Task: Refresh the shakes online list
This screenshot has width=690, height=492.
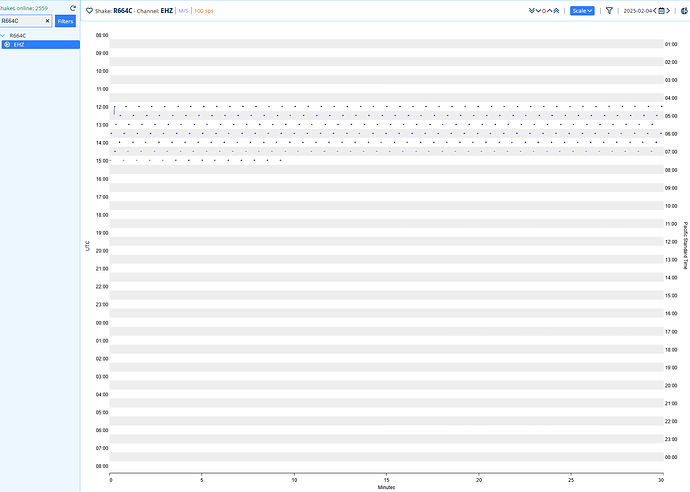Action: [x=73, y=8]
